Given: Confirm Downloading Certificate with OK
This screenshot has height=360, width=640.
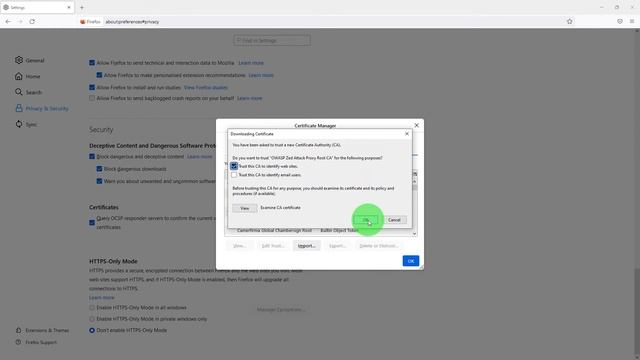Looking at the screenshot, I should (366, 220).
